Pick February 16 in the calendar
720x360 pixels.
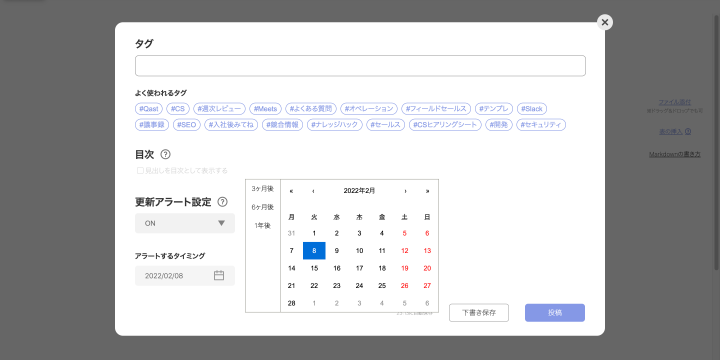(337, 268)
